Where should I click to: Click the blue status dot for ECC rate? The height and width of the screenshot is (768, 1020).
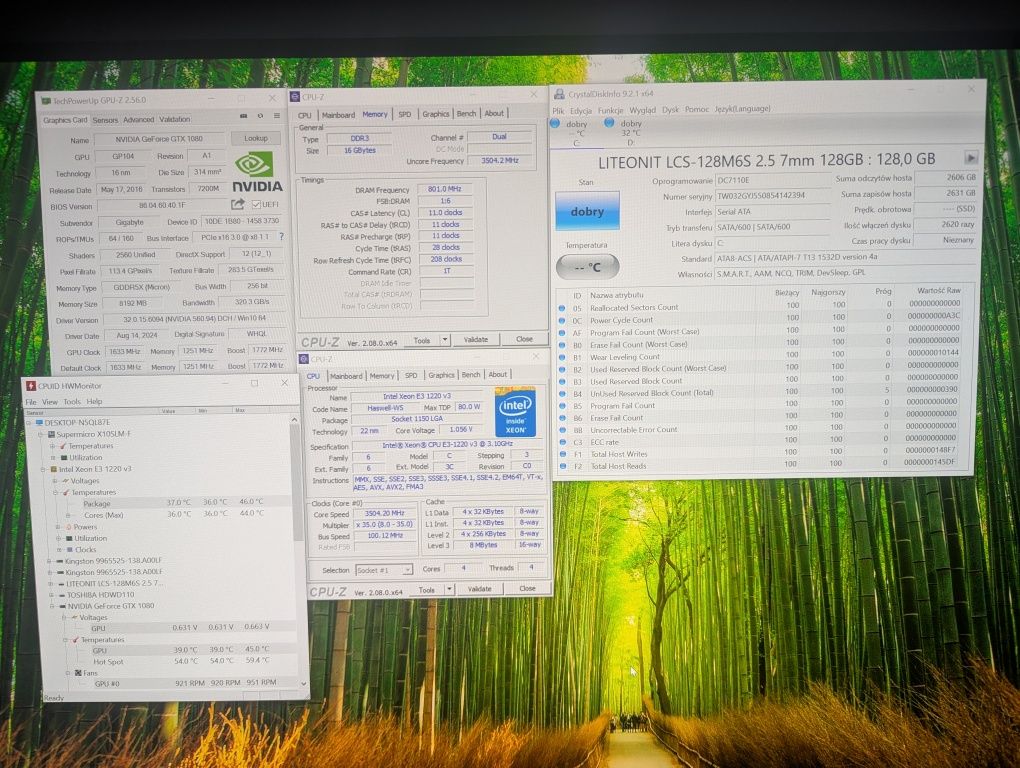[561, 442]
